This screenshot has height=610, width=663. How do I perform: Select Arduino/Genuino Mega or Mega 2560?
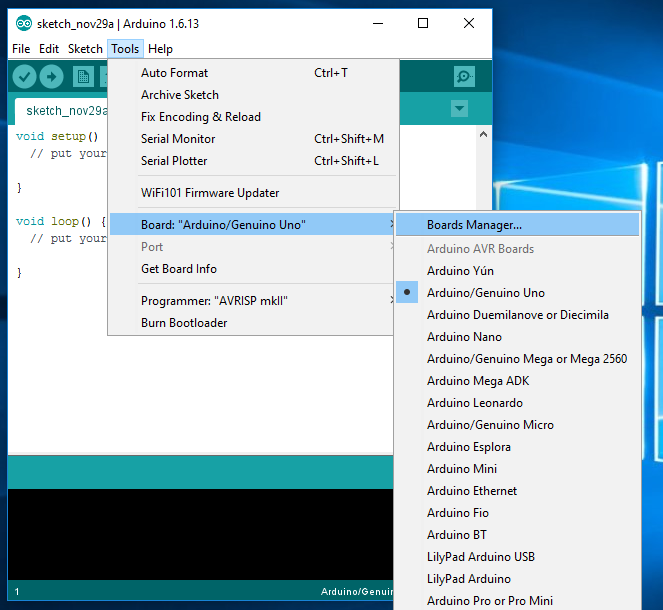pos(517,358)
